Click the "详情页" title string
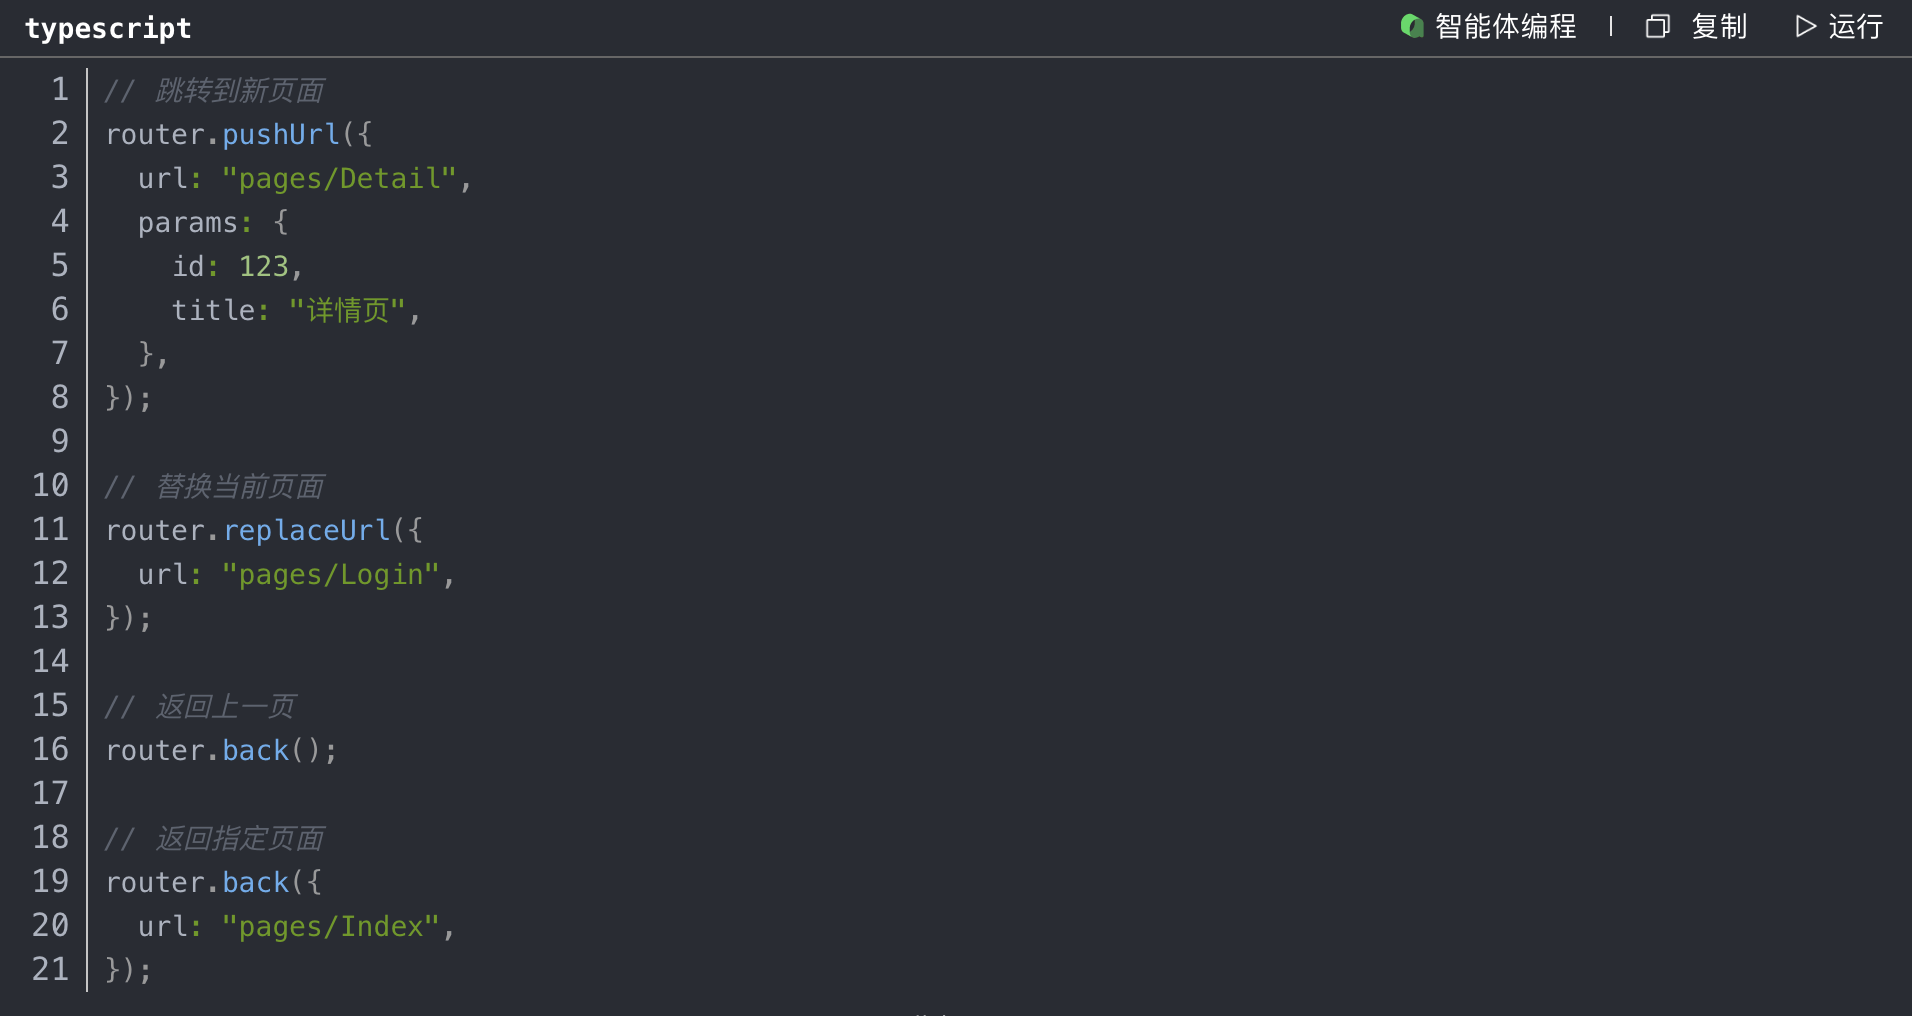 (347, 310)
